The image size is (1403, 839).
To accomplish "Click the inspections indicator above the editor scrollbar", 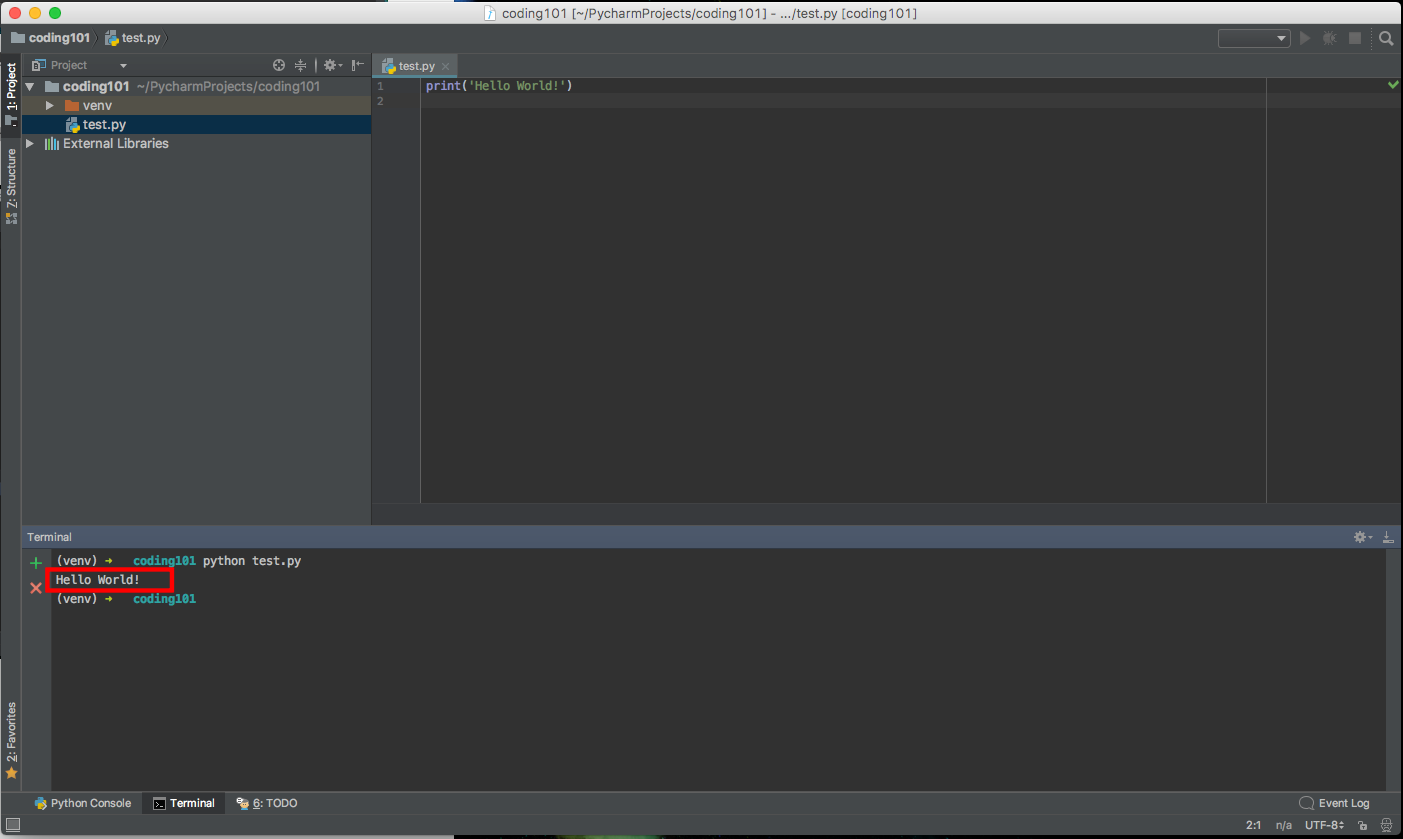I will coord(1392,85).
